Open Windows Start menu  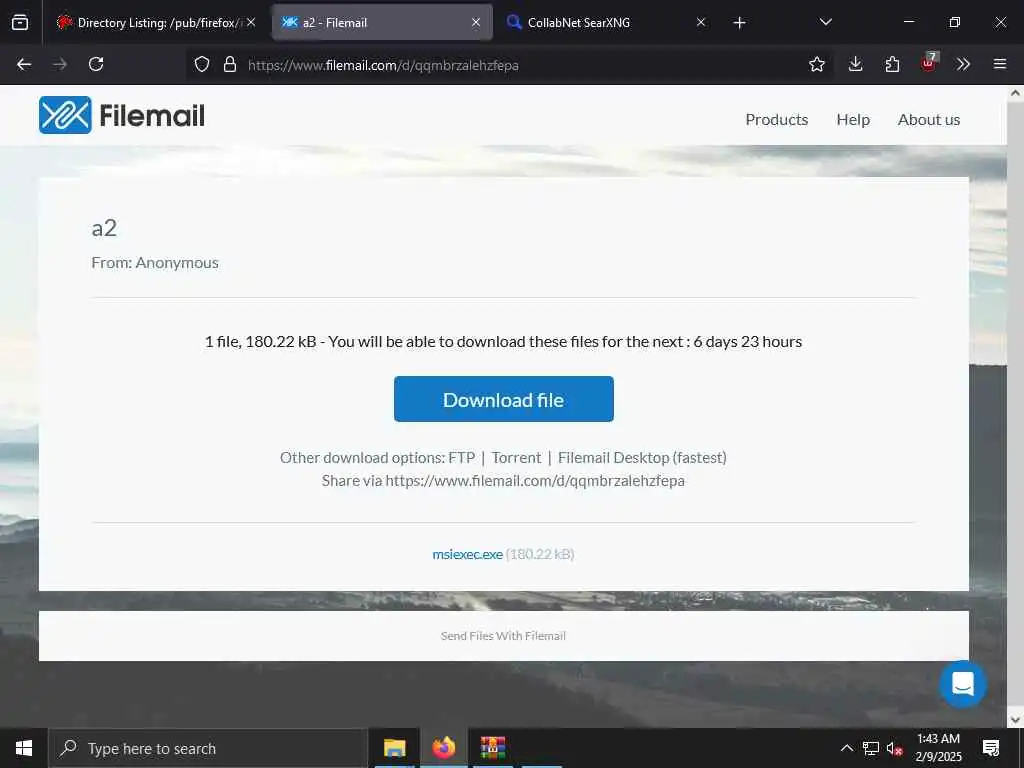tap(24, 748)
